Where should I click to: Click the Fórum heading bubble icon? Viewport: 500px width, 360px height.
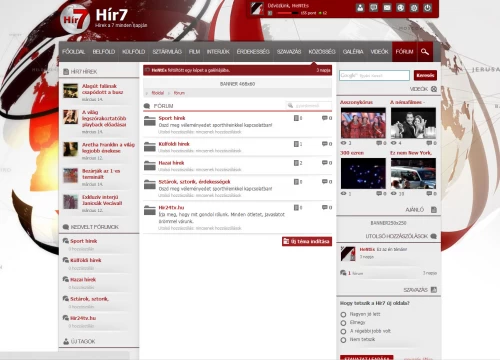(x=147, y=106)
